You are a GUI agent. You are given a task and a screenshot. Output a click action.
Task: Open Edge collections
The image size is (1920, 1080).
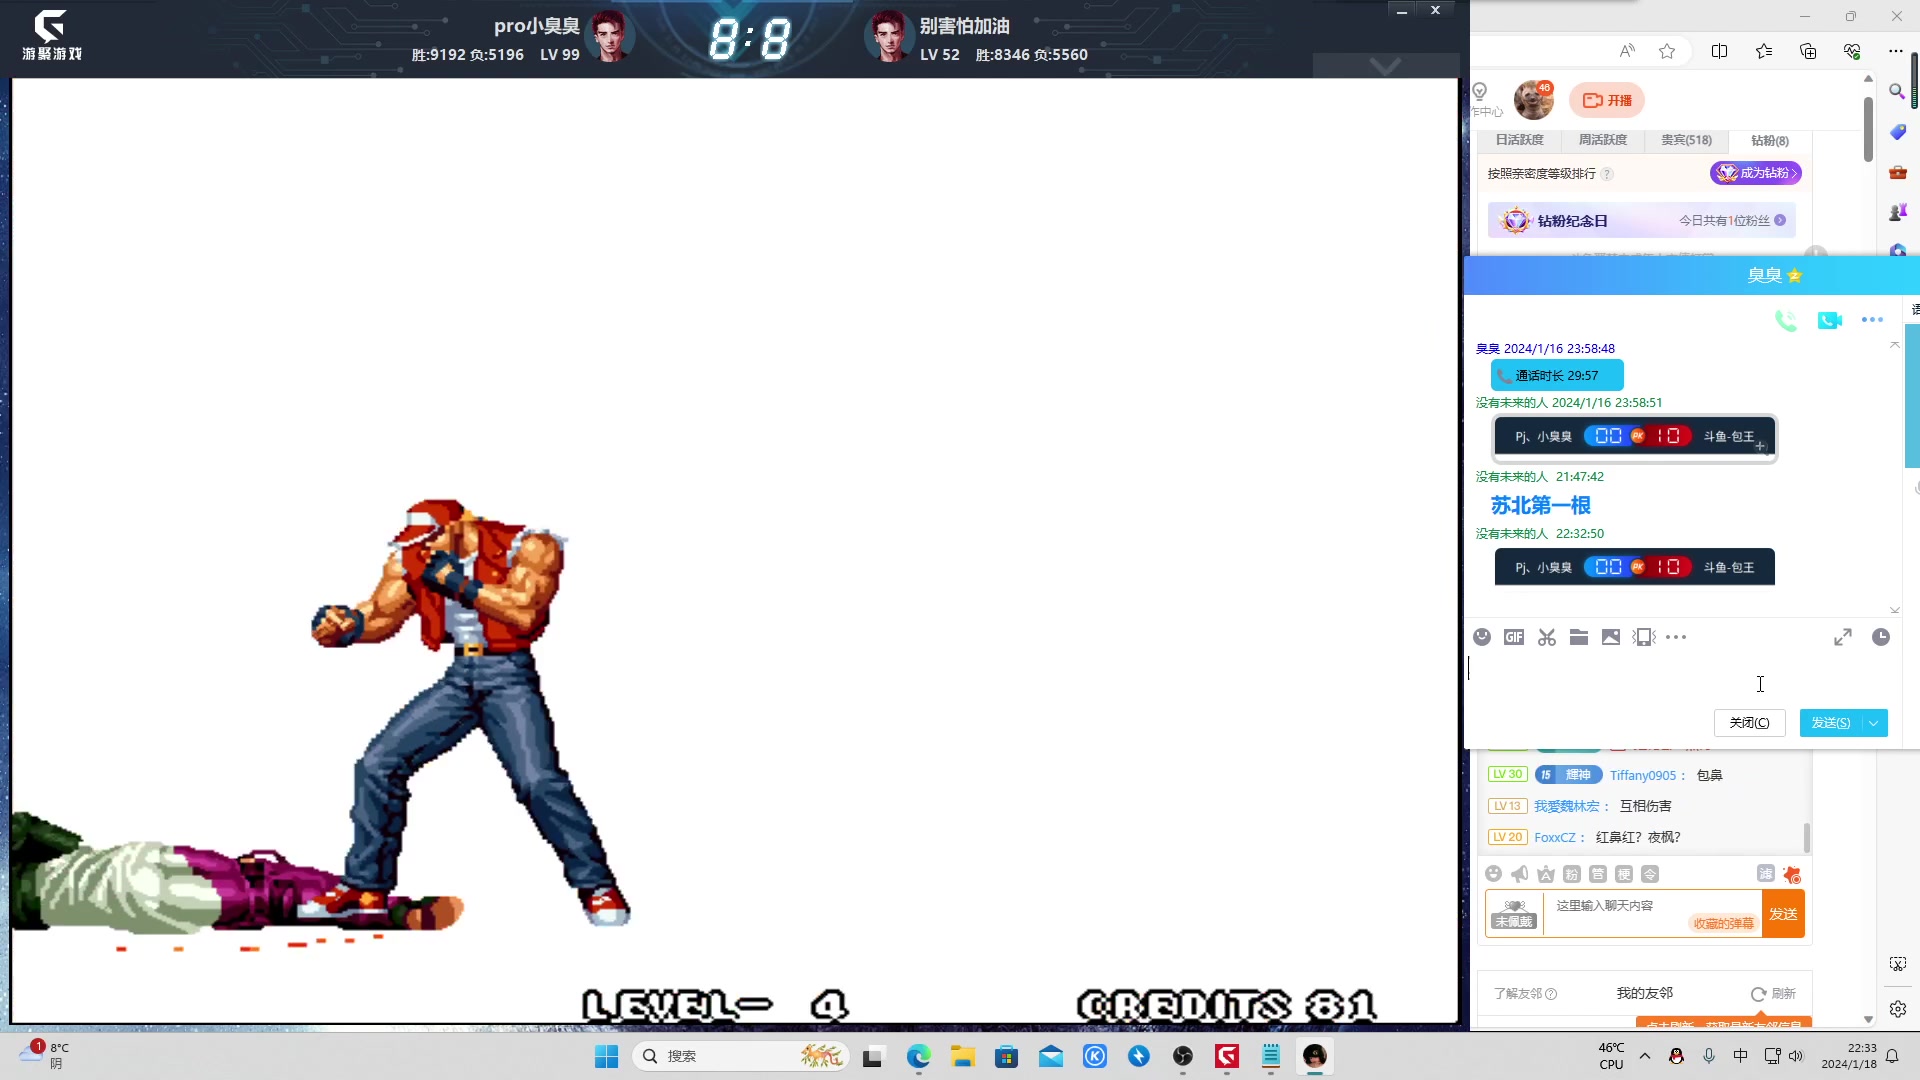(1808, 51)
